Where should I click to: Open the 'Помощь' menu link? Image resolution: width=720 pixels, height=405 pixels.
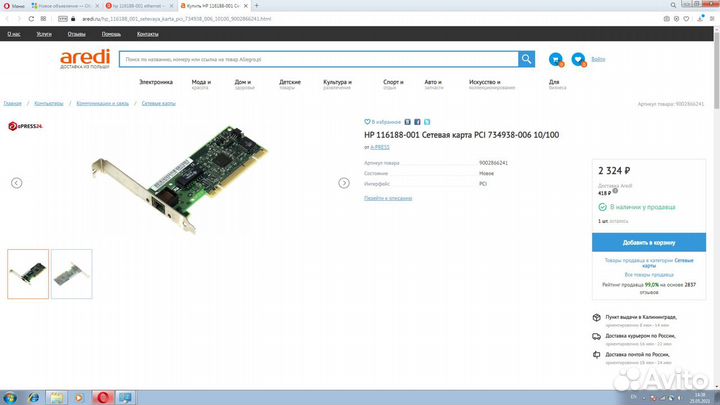[111, 34]
